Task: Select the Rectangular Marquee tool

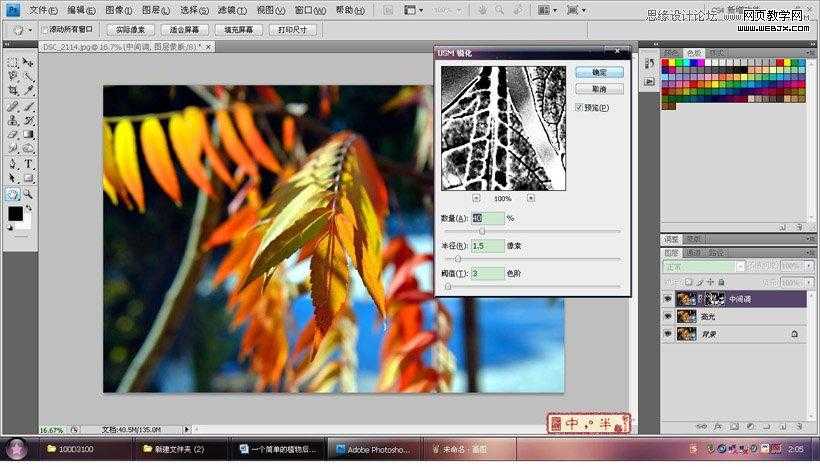Action: pyautogui.click(x=13, y=63)
